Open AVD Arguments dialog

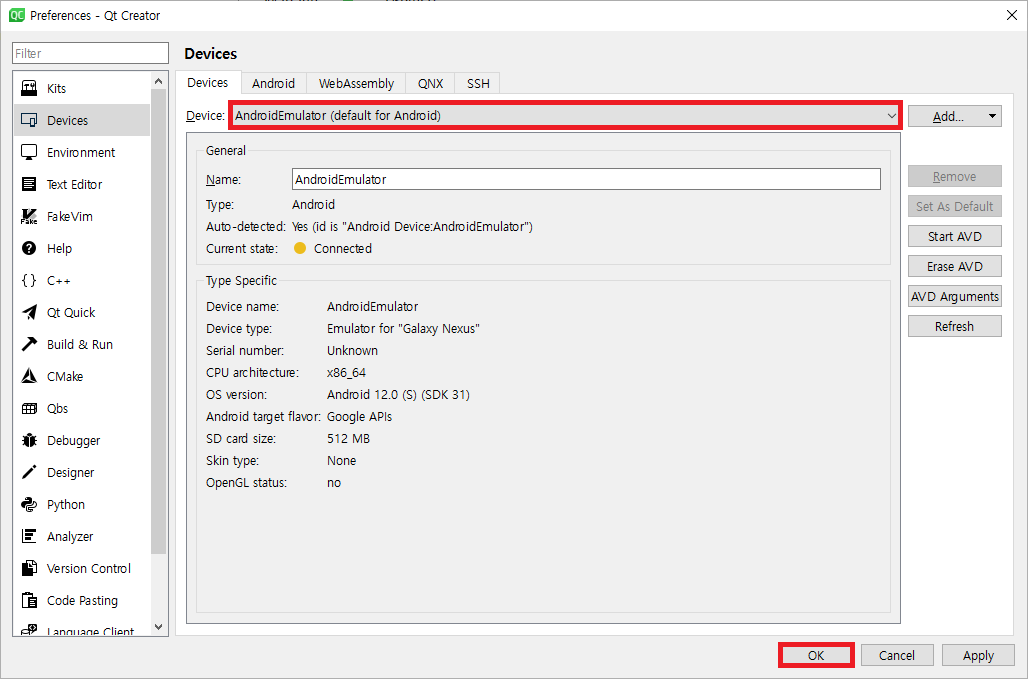pos(955,296)
